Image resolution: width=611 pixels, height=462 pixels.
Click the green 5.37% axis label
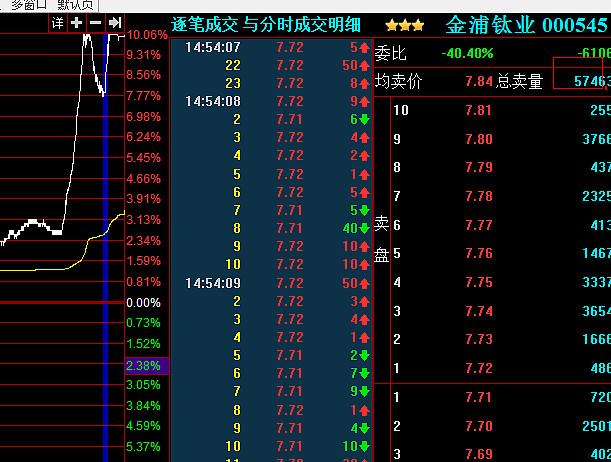click(143, 446)
